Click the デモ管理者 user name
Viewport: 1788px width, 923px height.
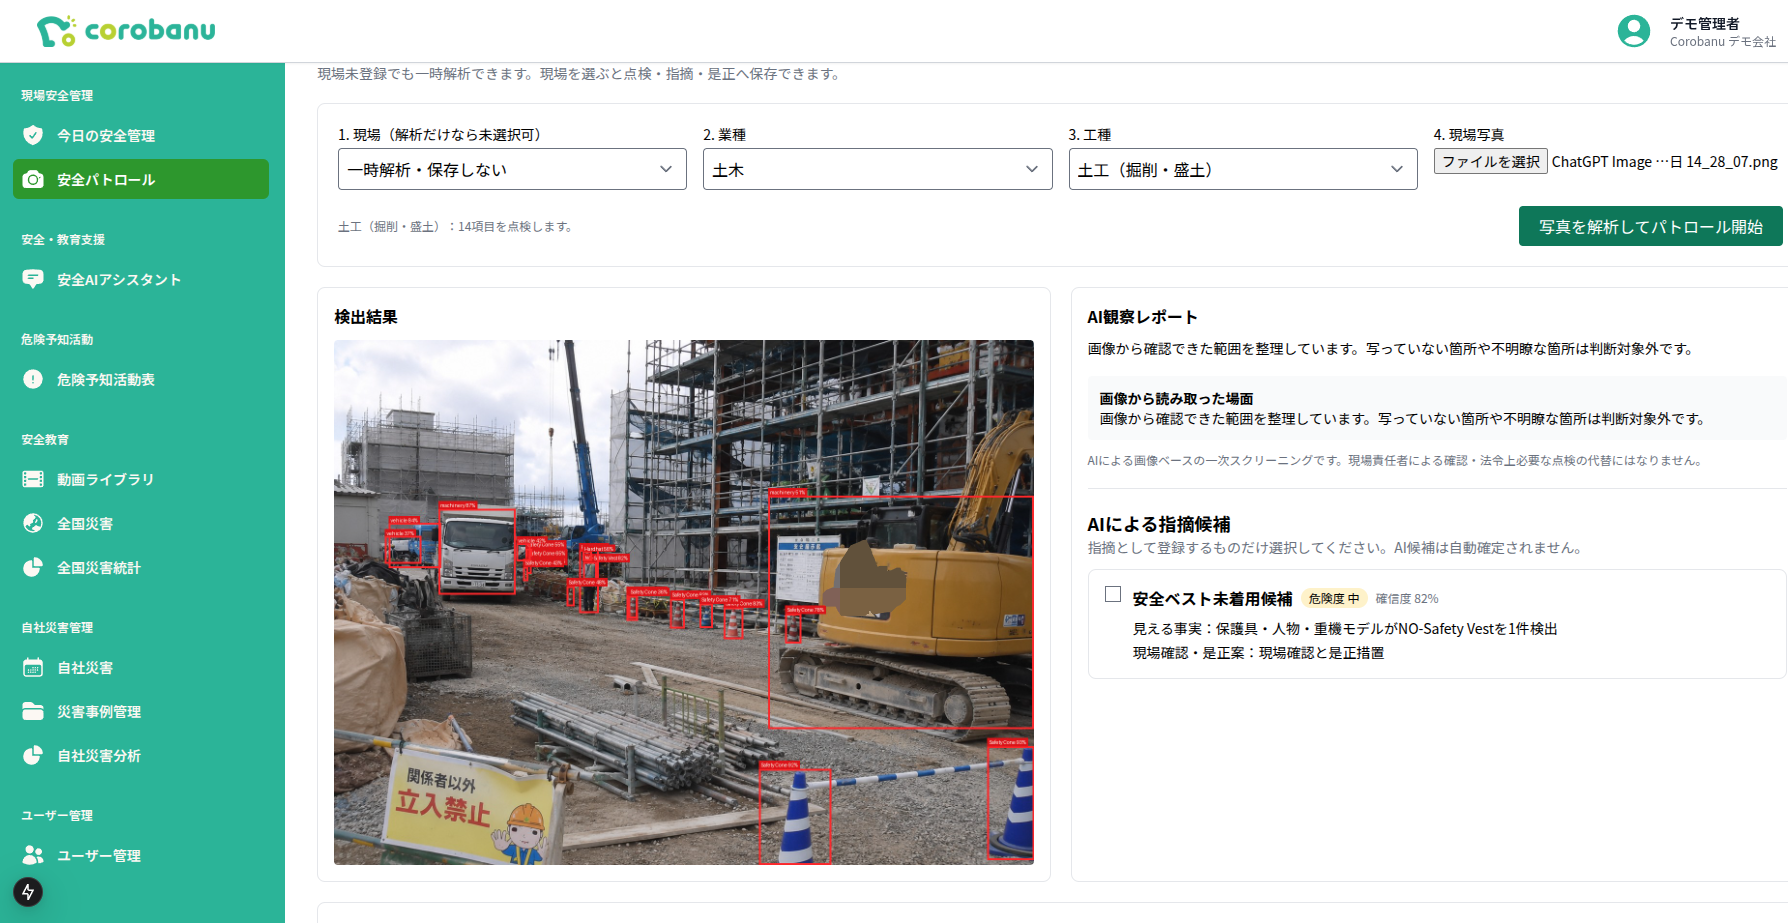coord(1705,24)
